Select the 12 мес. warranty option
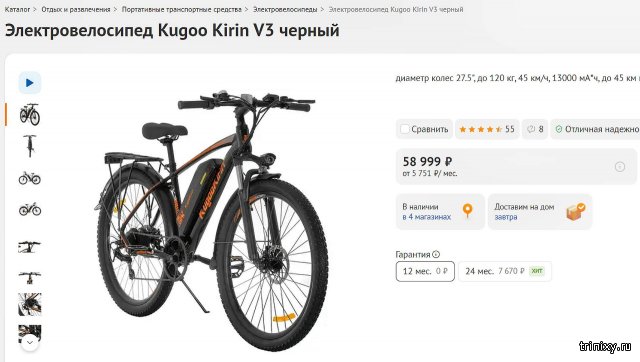This screenshot has height=362, width=640. (x=425, y=271)
